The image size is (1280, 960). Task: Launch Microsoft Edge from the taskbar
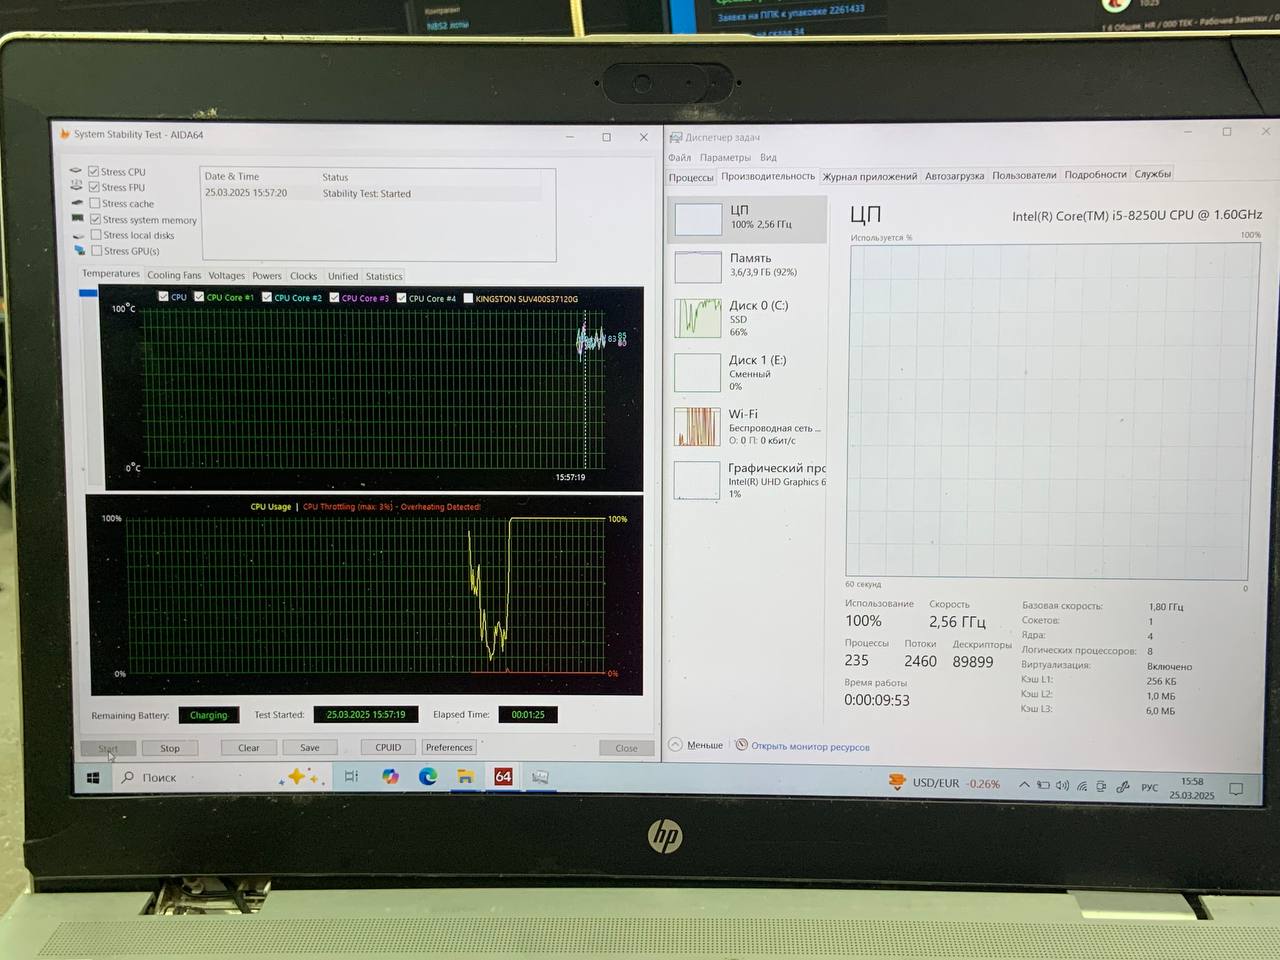428,776
